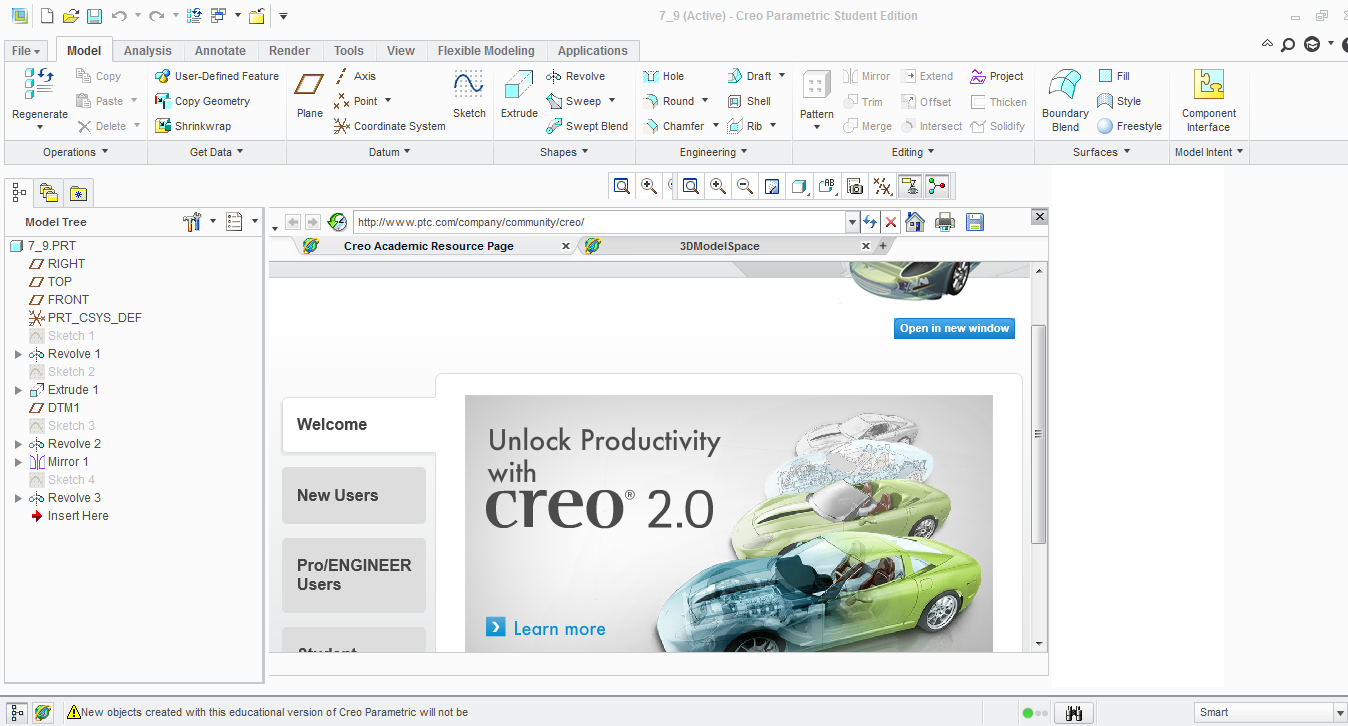This screenshot has width=1348, height=726.
Task: Expand the Revolve 1 tree node
Action: click(x=18, y=354)
